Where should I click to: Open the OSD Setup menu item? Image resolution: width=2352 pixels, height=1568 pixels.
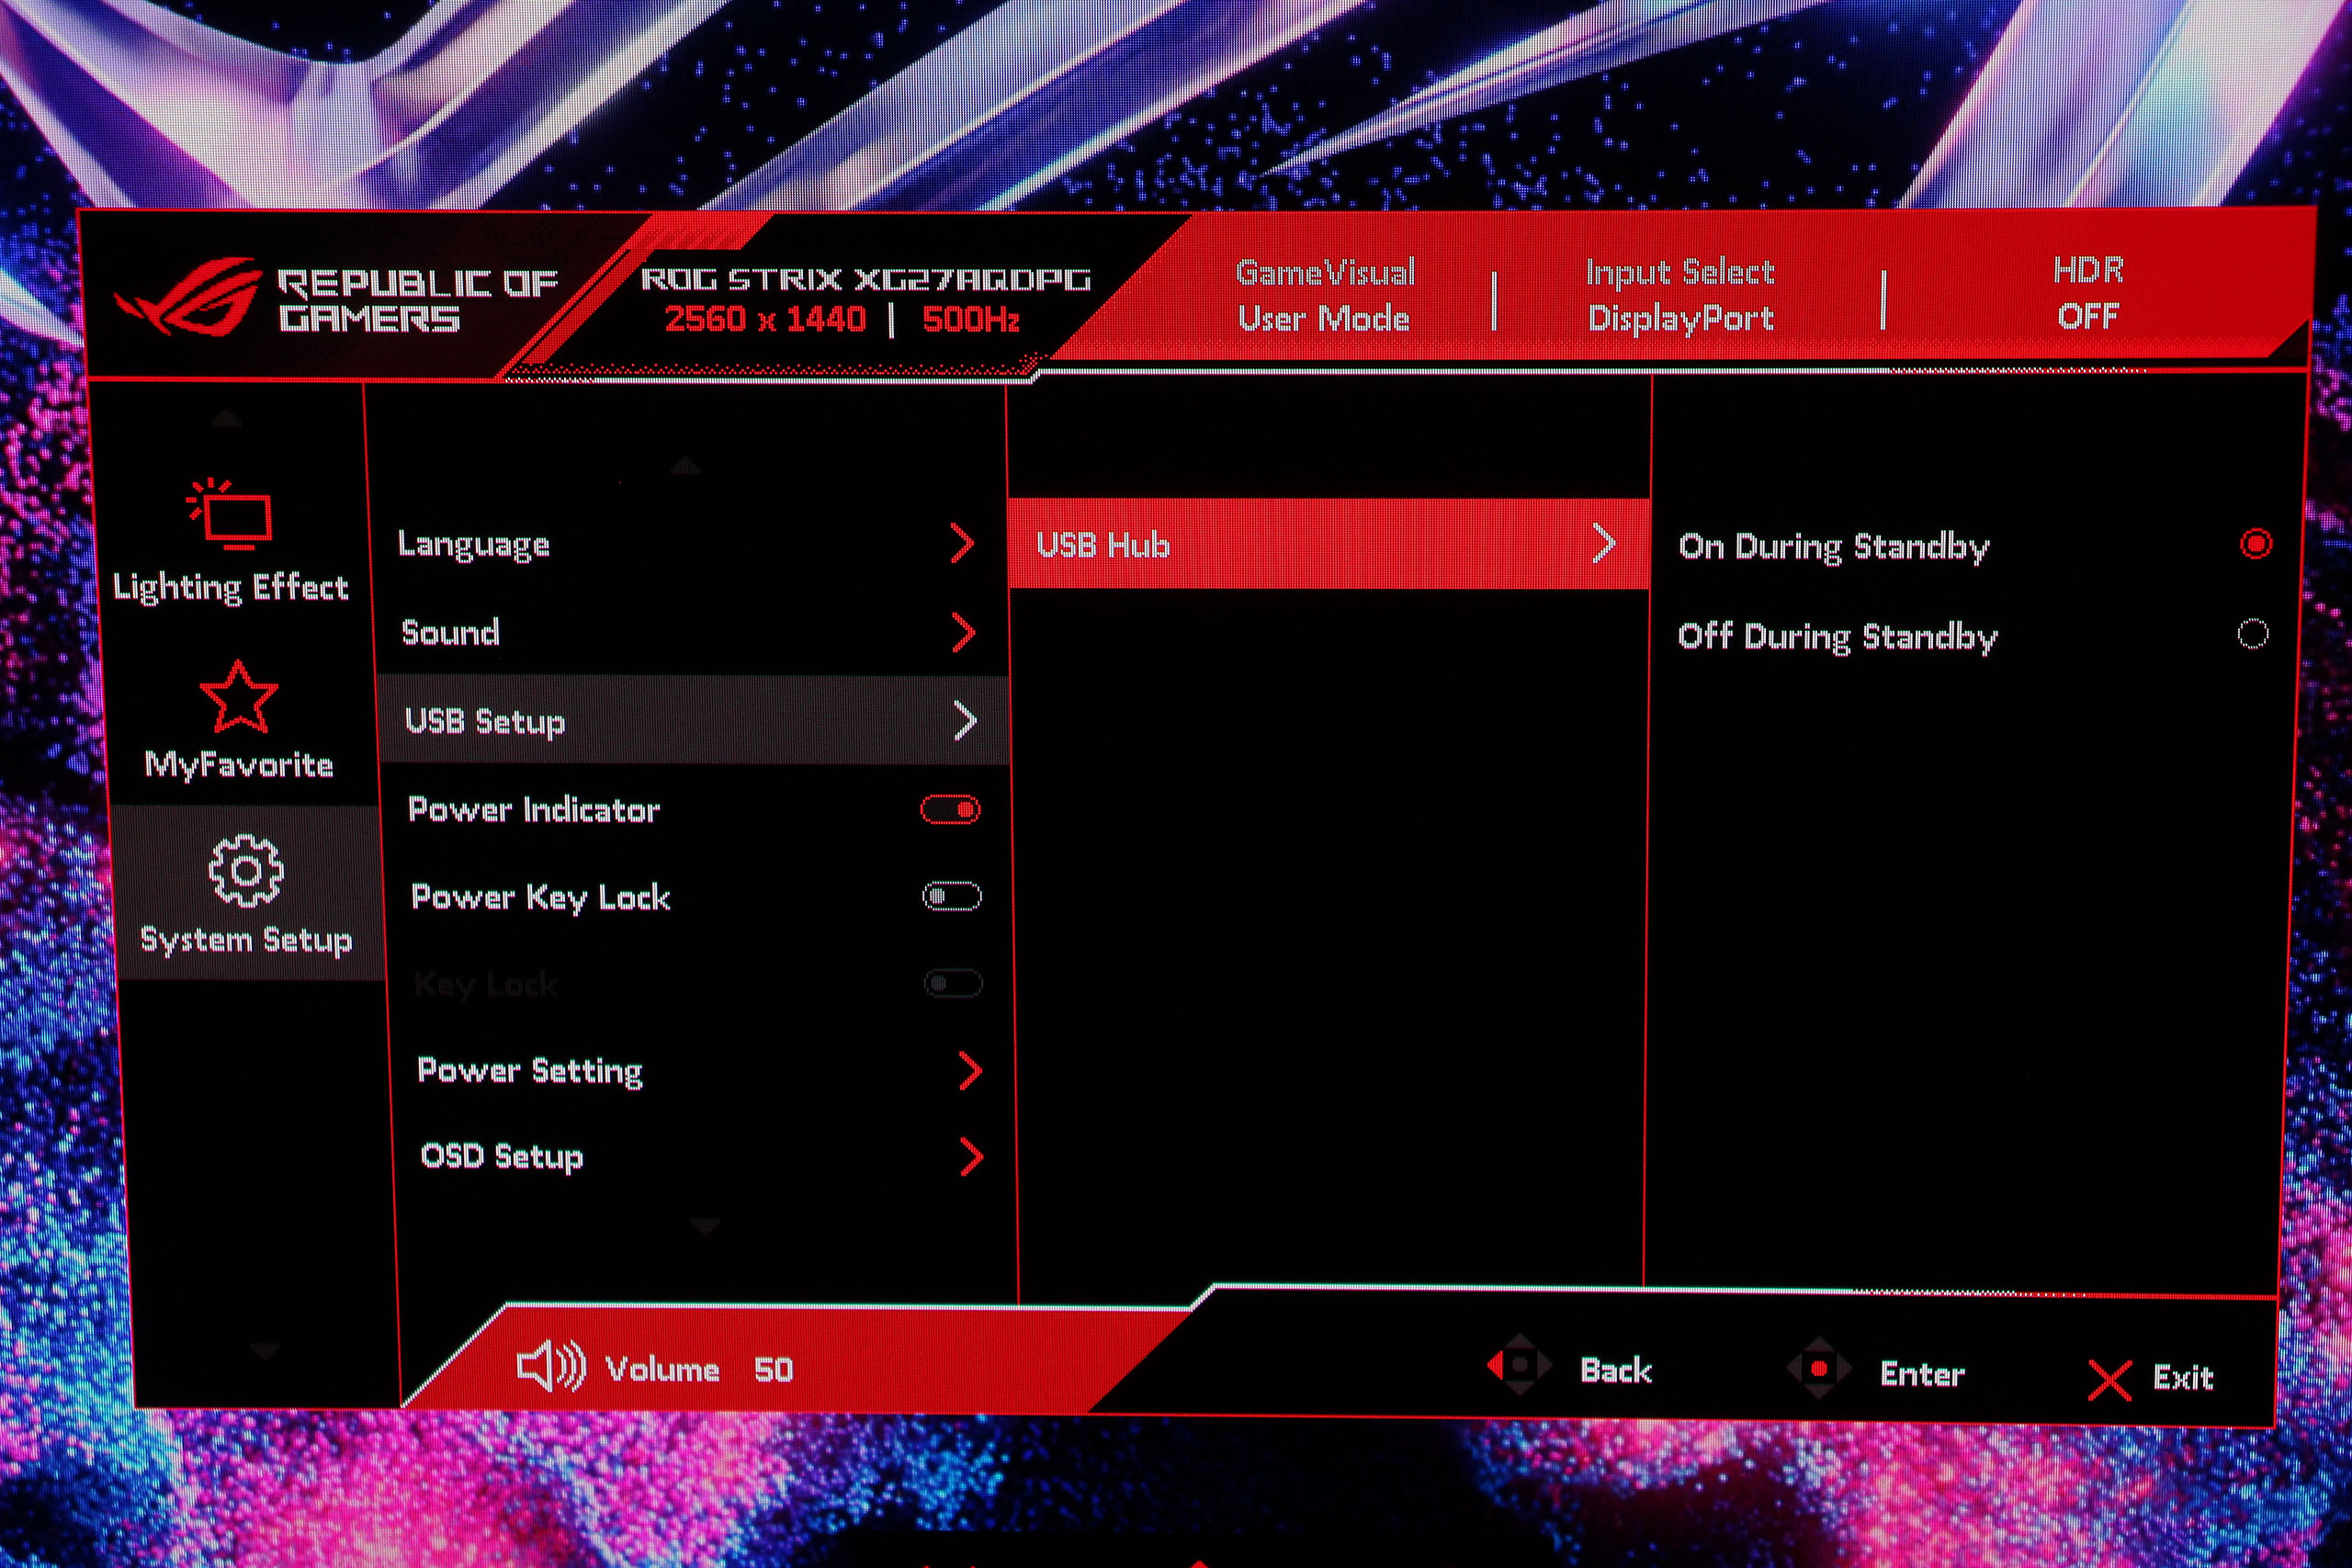pyautogui.click(x=502, y=1157)
